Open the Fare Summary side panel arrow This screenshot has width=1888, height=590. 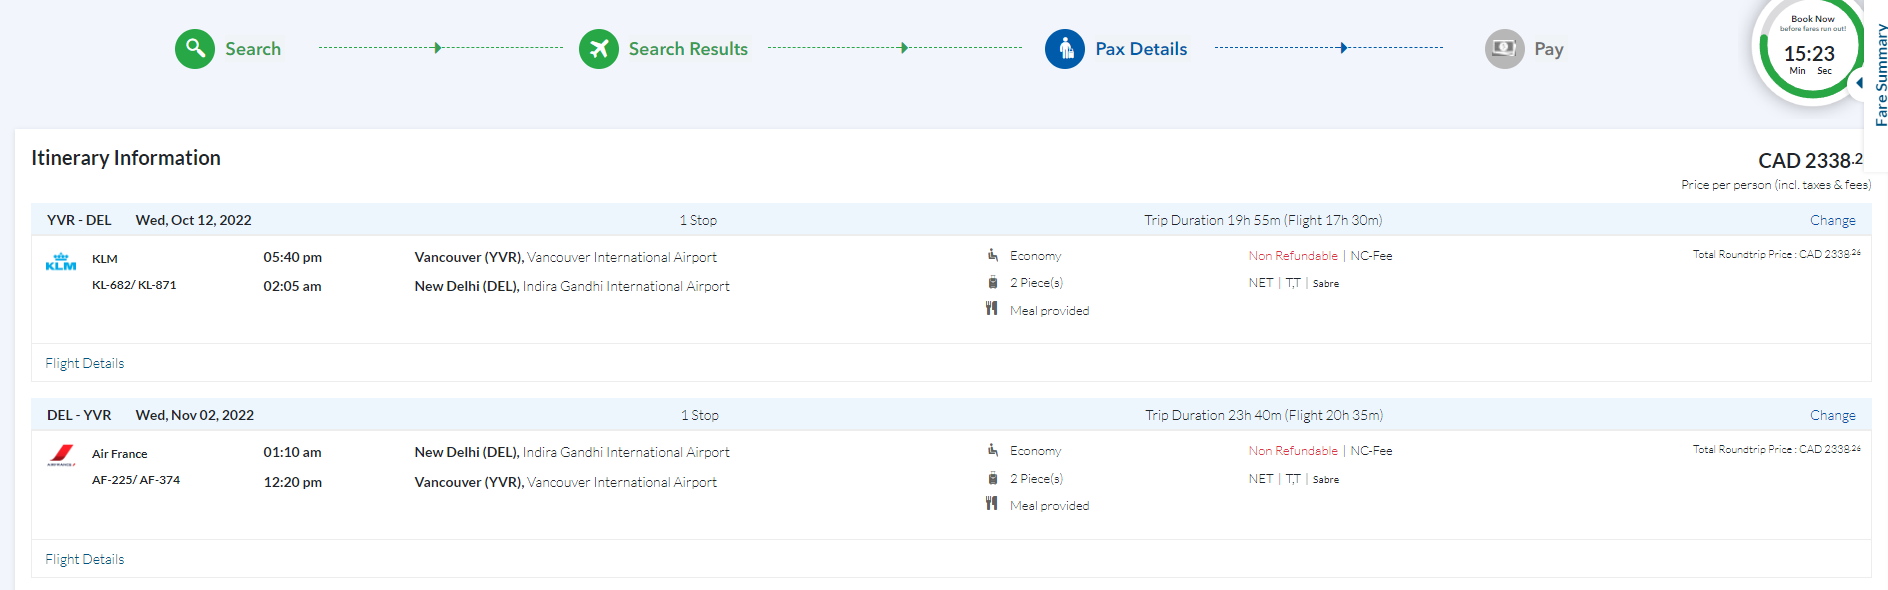point(1859,83)
